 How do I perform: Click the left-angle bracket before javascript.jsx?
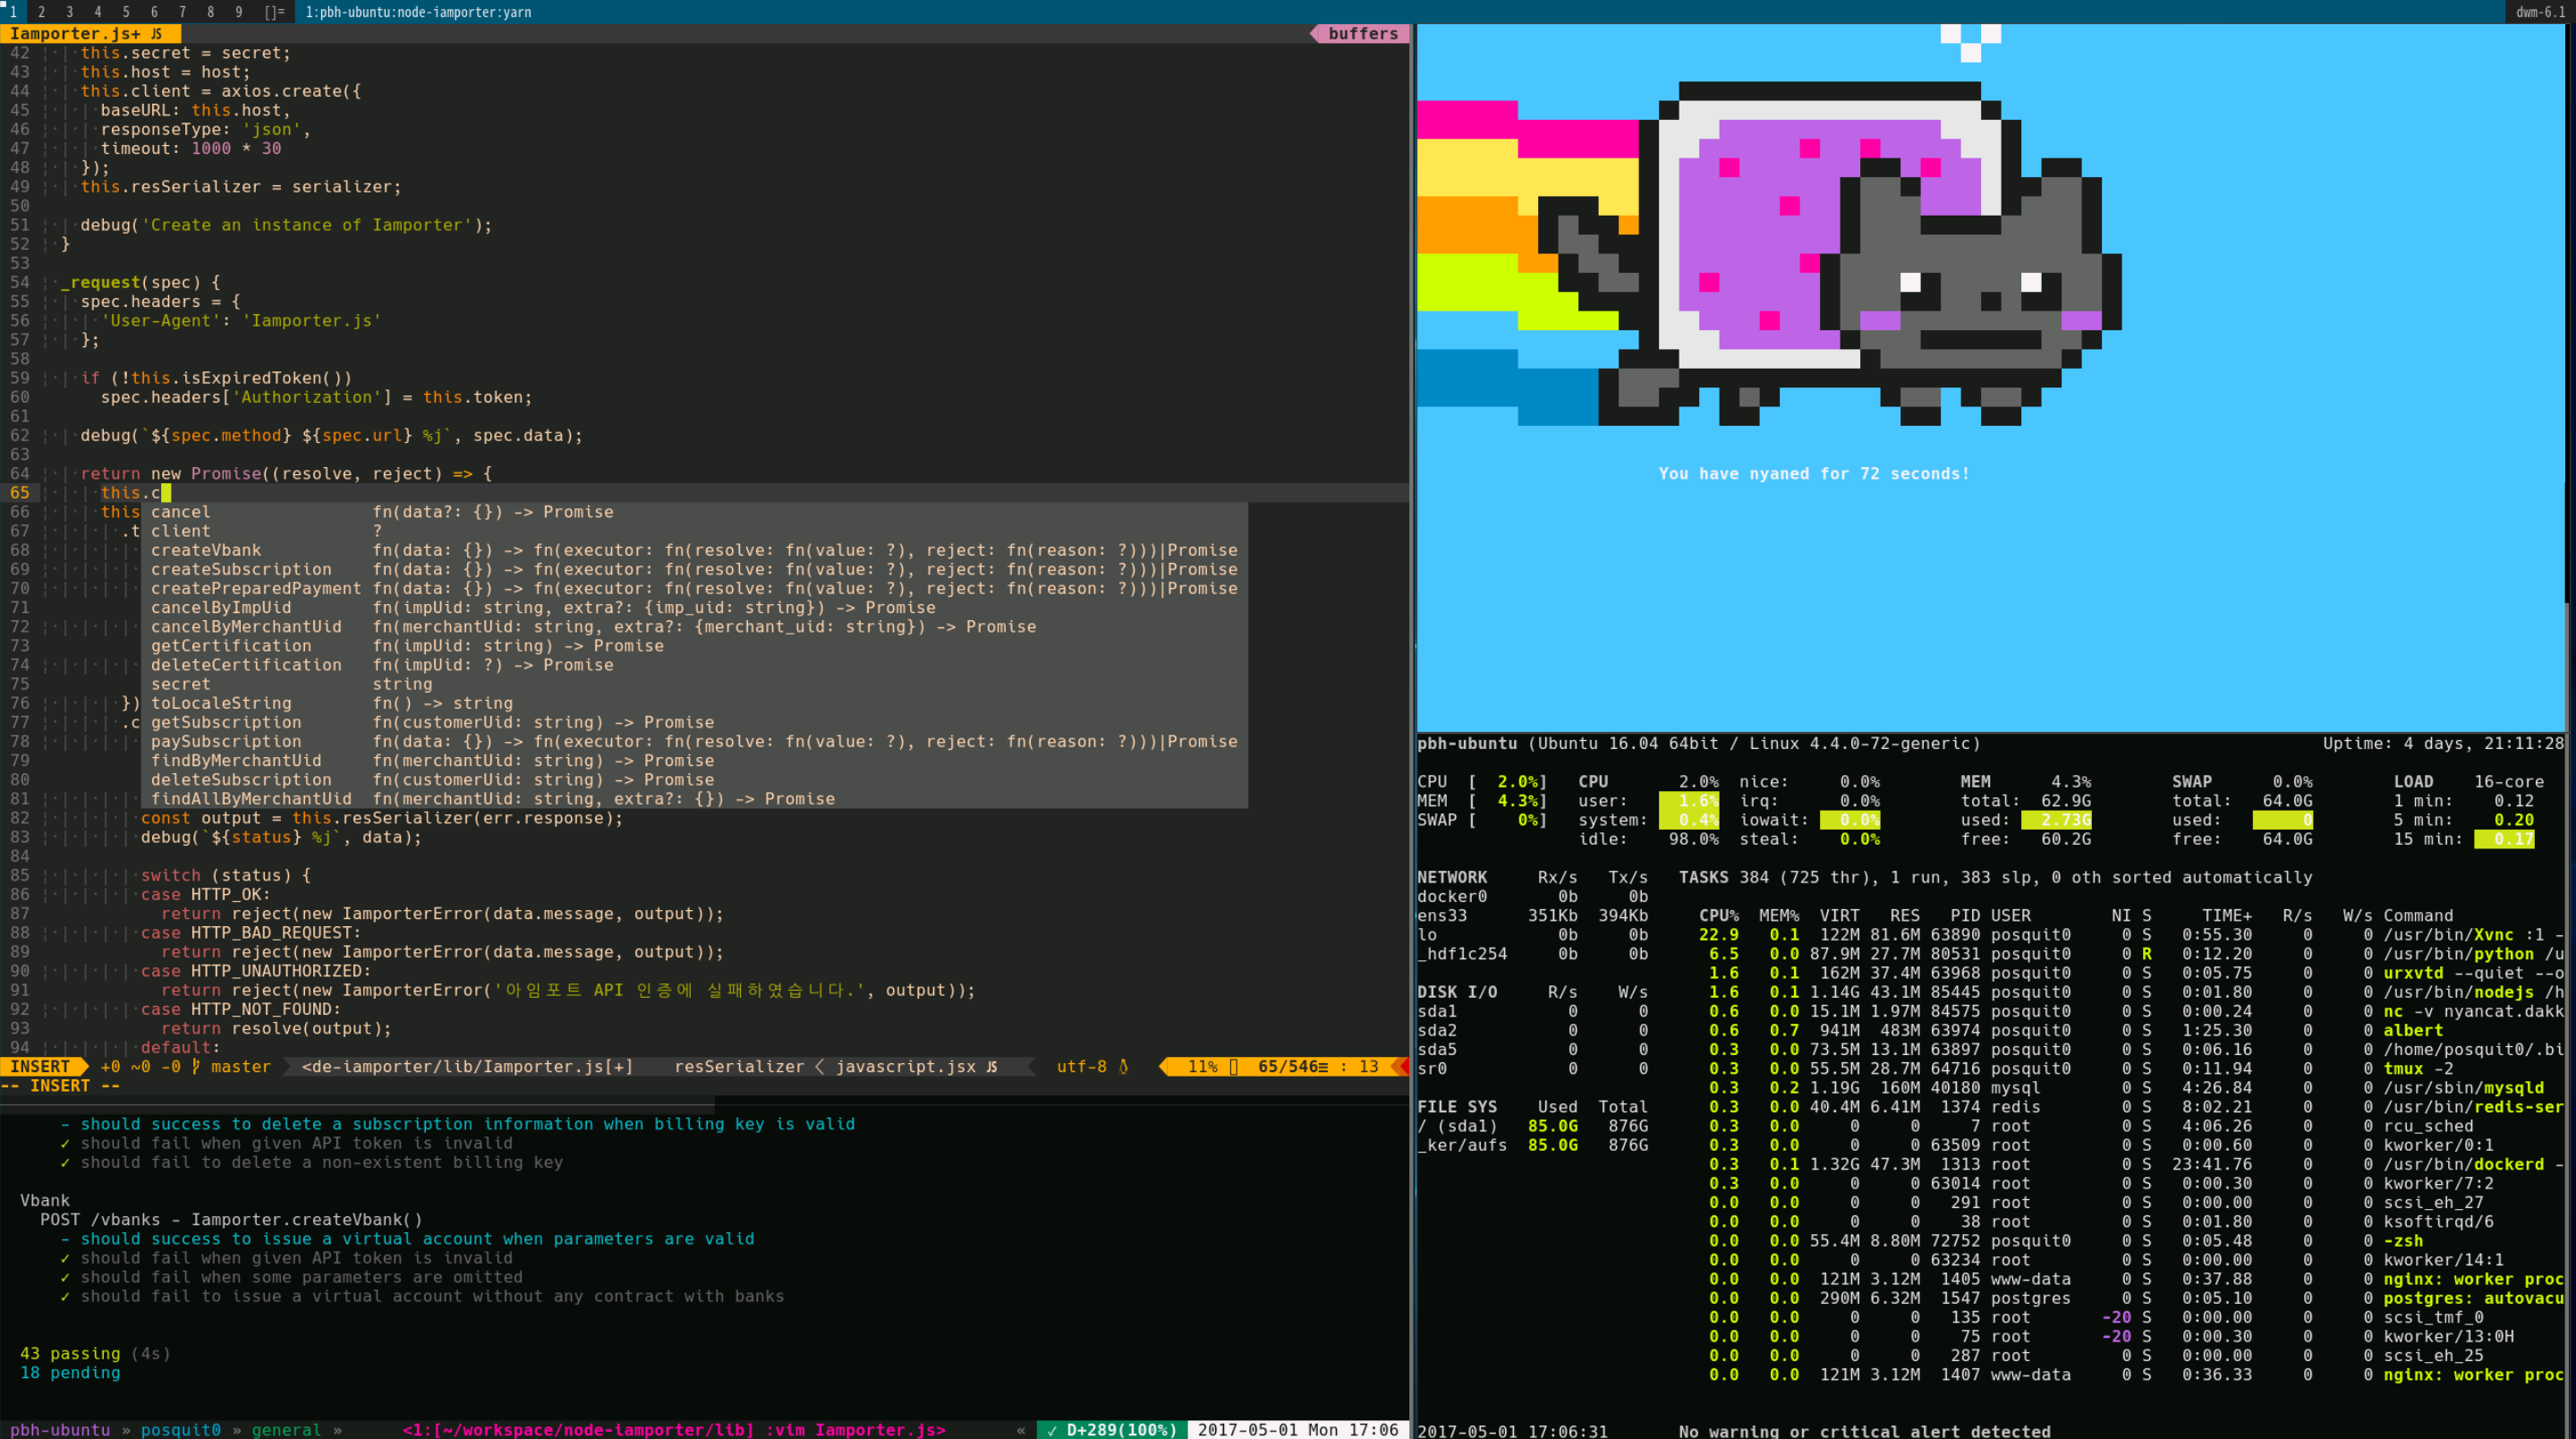pos(820,1066)
